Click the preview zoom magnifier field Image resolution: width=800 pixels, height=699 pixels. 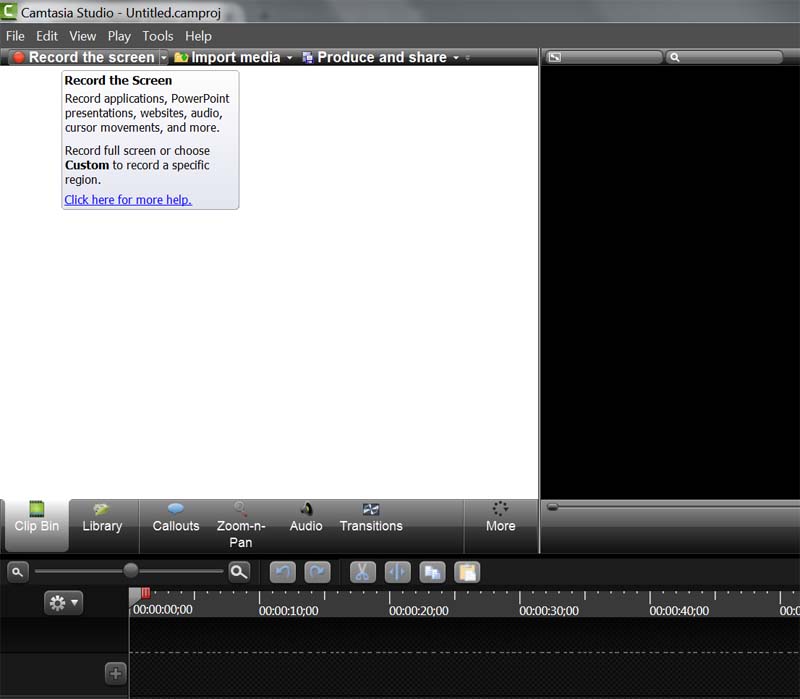click(x=724, y=57)
